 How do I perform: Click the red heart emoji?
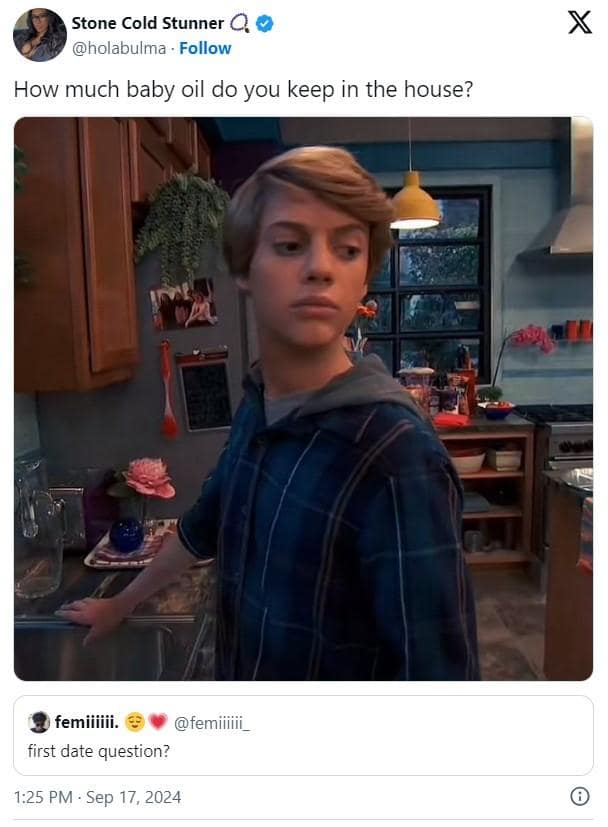[x=158, y=722]
